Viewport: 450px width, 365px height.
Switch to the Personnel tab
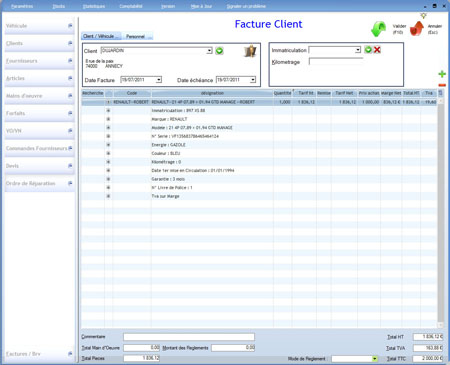(138, 36)
